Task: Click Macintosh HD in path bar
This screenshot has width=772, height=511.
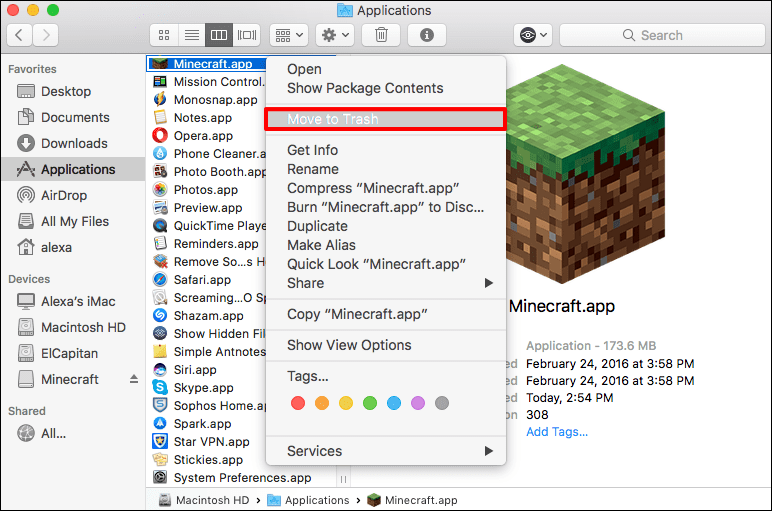Action: point(204,500)
